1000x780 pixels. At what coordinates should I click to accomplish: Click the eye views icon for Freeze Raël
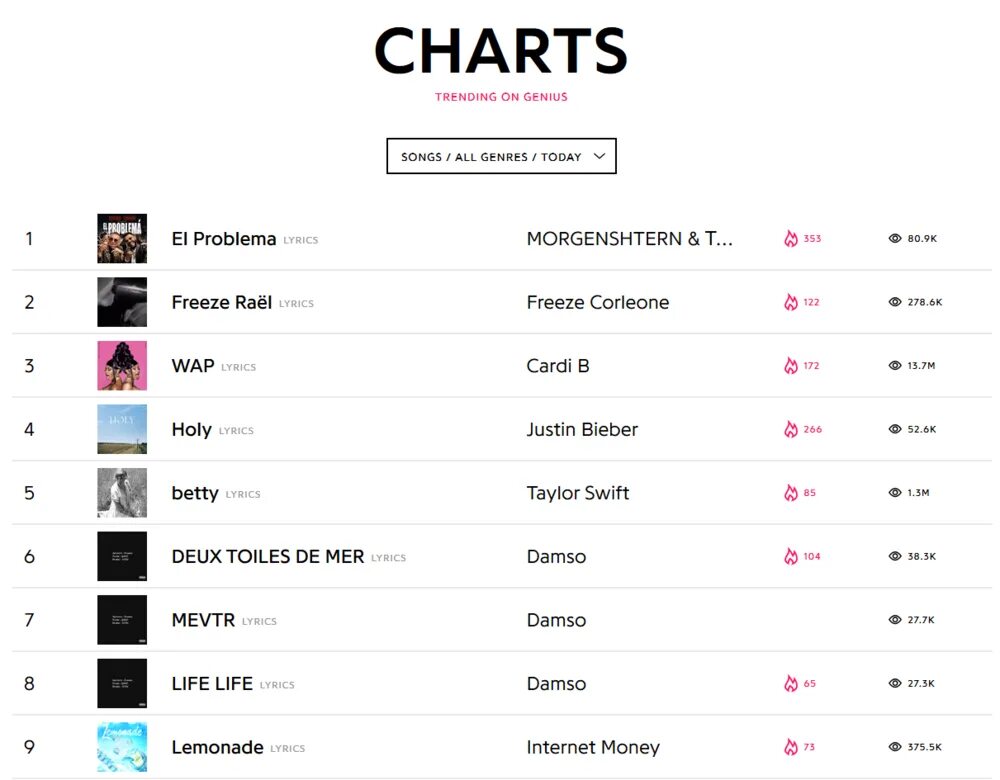[x=895, y=302]
